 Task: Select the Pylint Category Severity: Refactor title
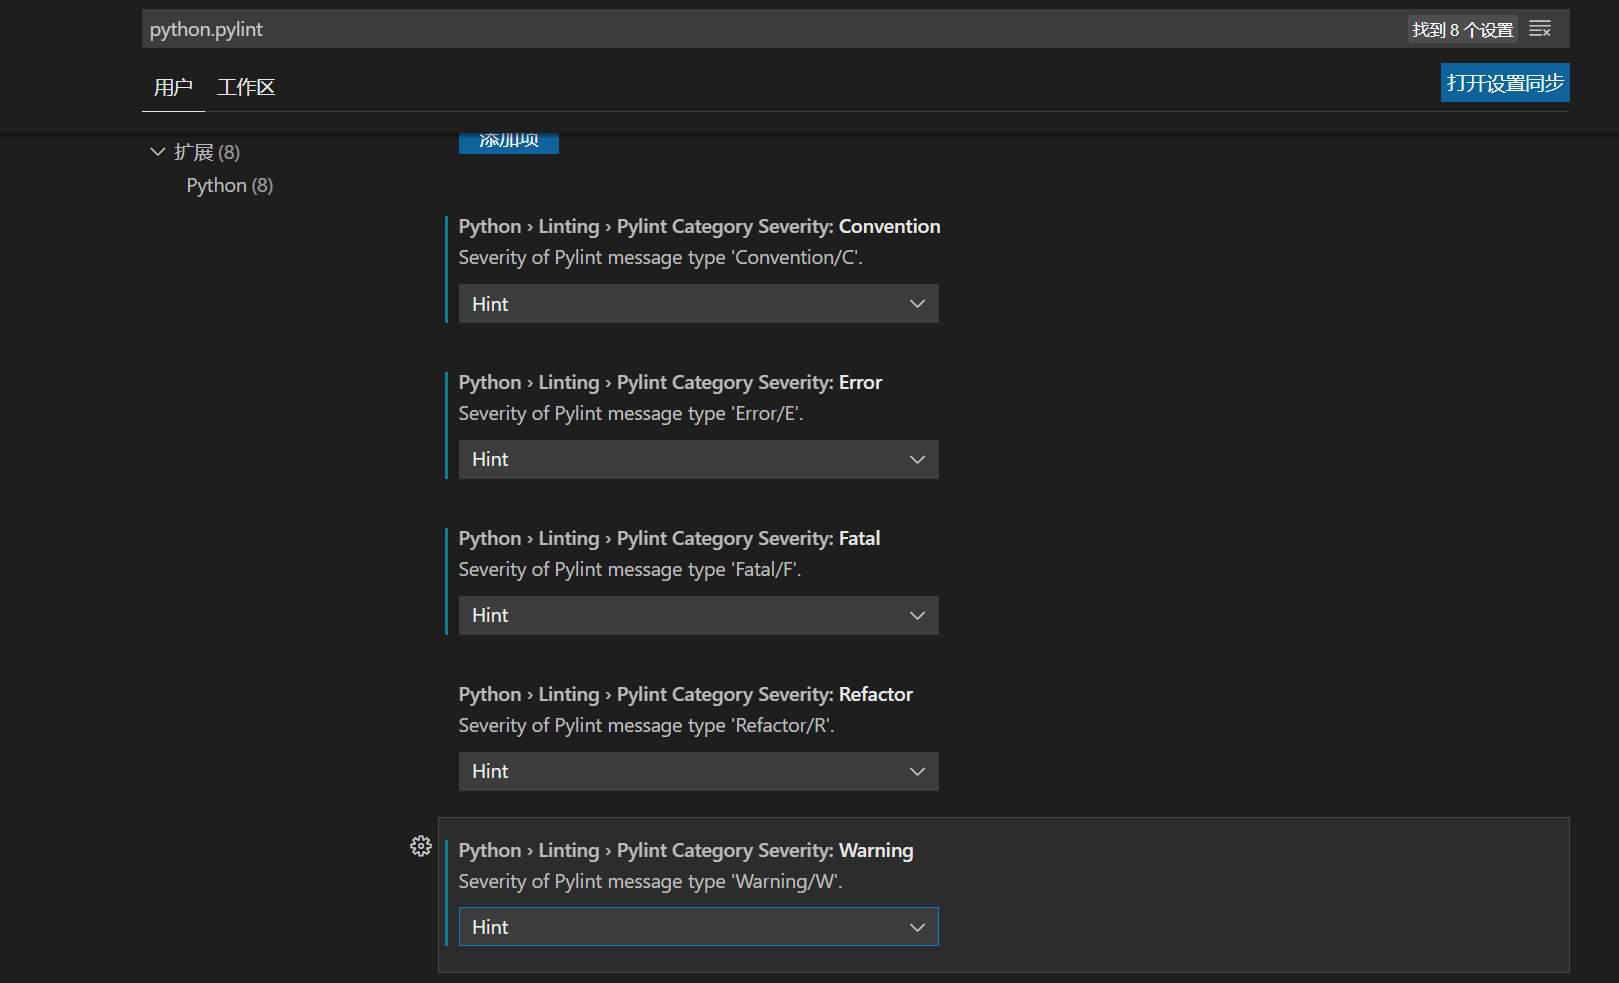[x=686, y=694]
